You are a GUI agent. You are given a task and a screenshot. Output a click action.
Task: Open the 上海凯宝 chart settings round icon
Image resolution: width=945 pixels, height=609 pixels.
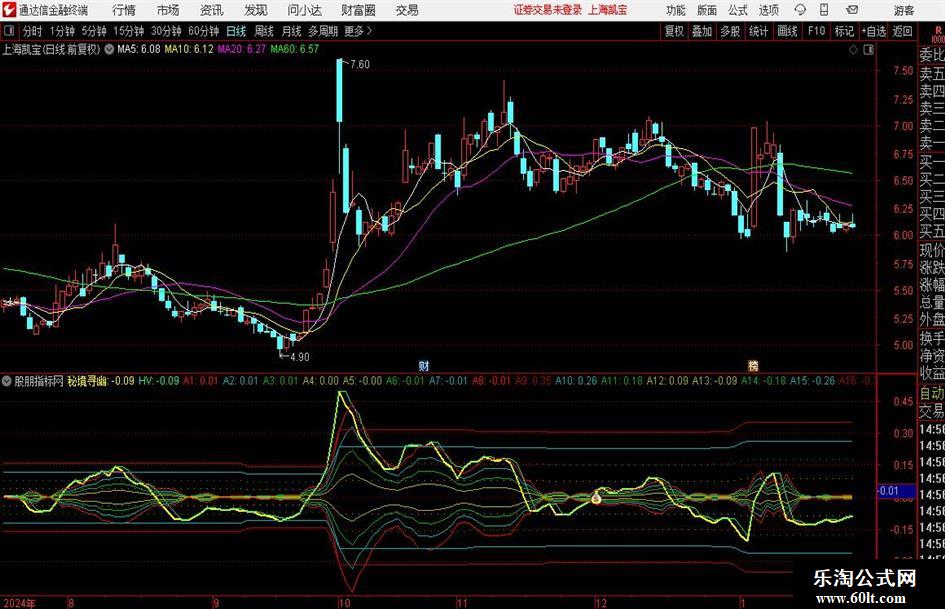tap(109, 49)
